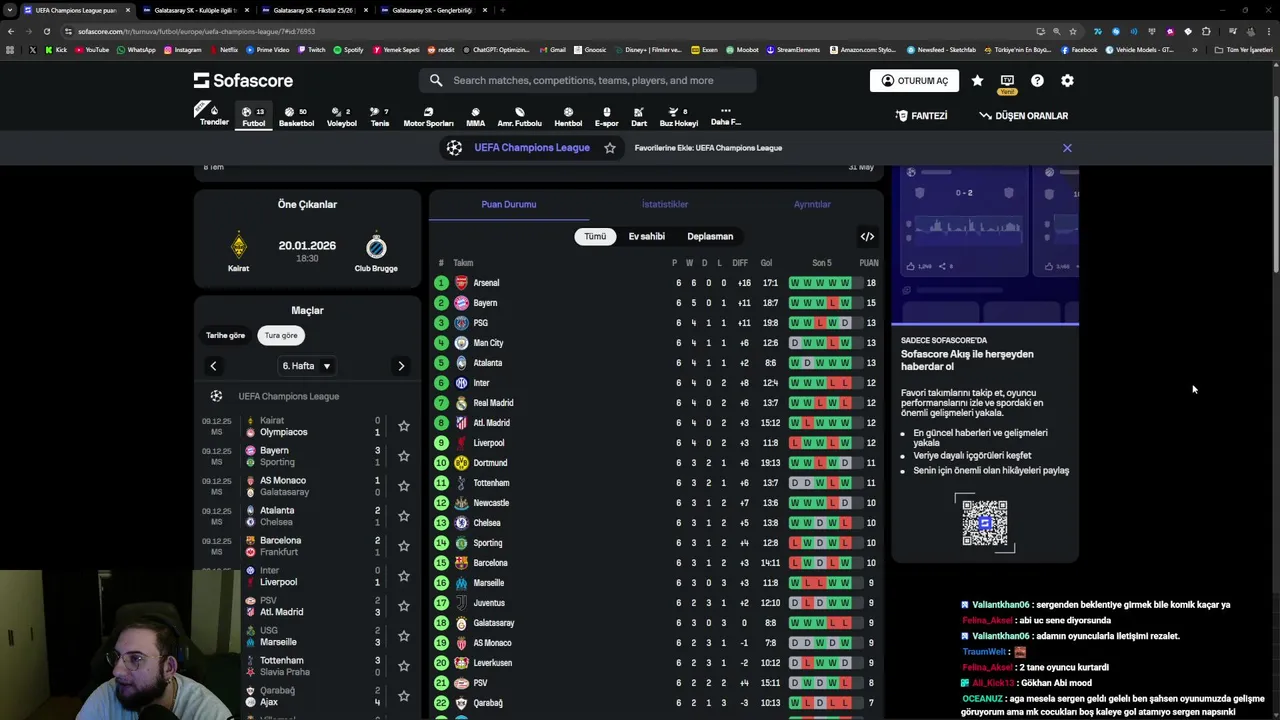Open the Dart category

pyautogui.click(x=639, y=116)
